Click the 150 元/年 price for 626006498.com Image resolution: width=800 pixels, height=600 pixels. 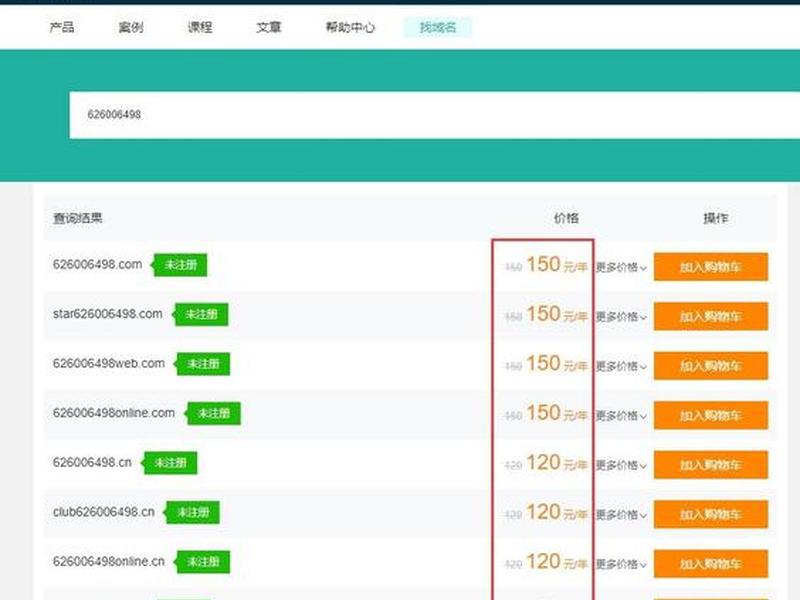(x=557, y=265)
